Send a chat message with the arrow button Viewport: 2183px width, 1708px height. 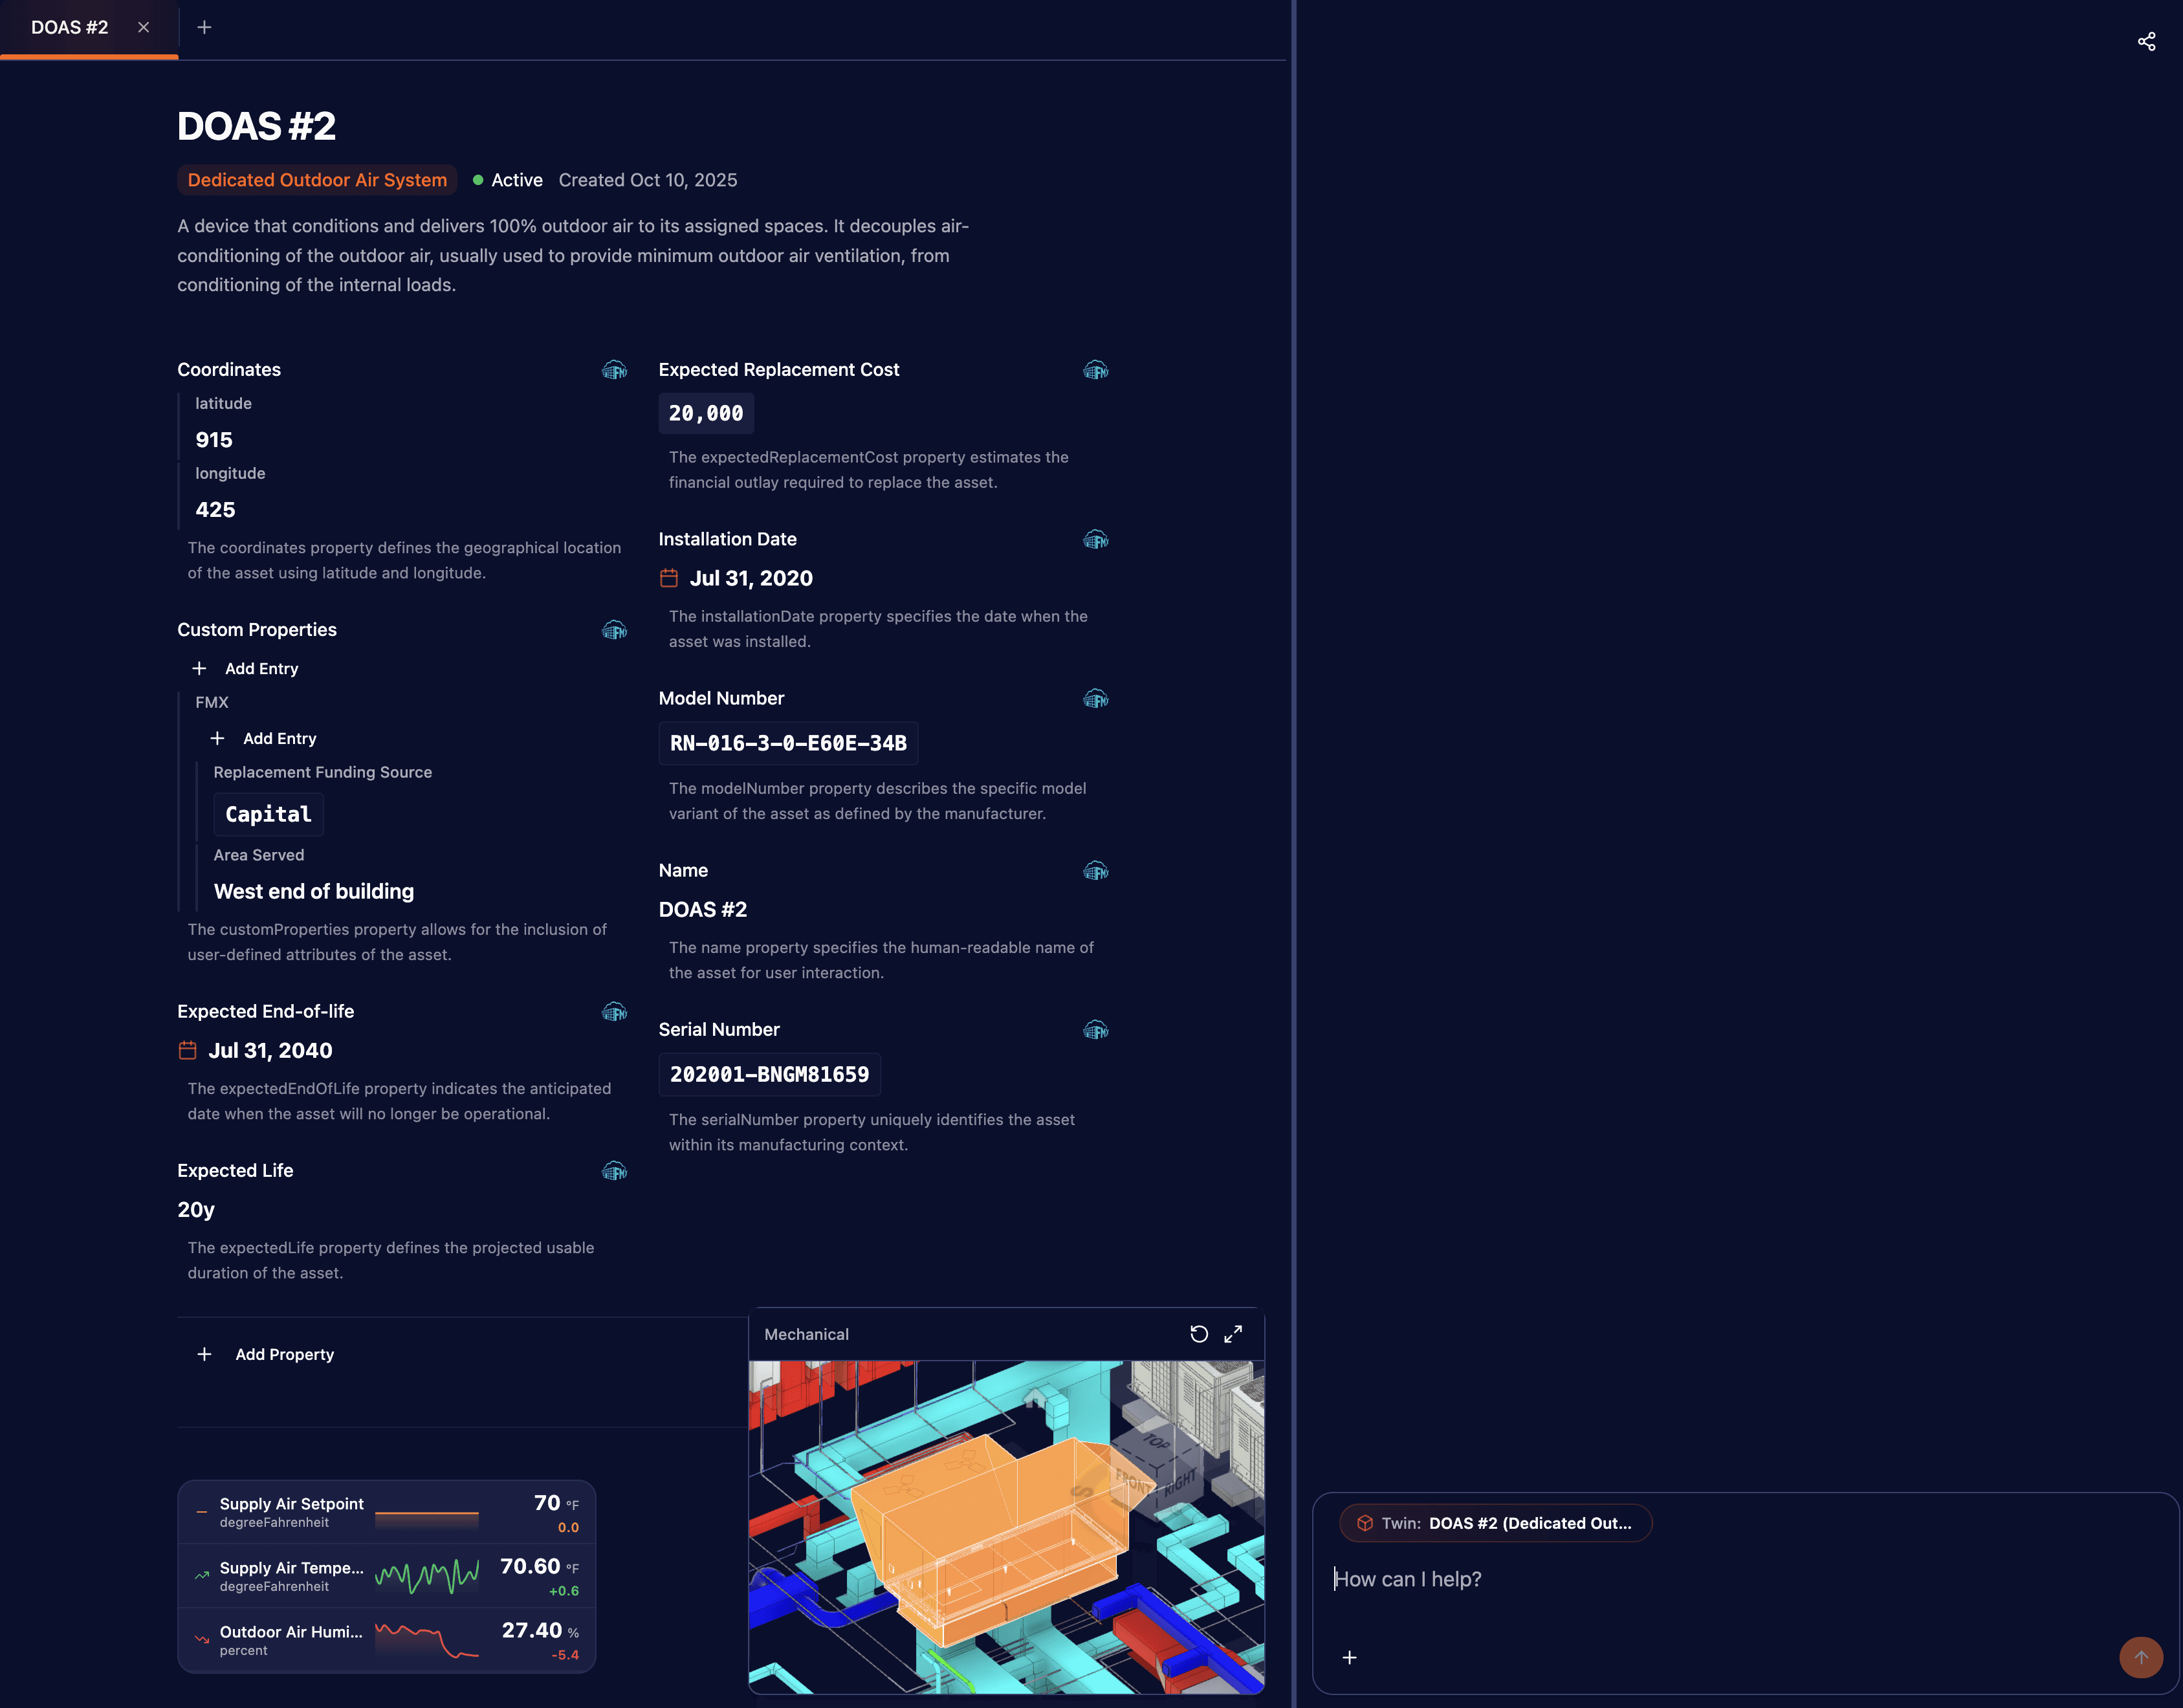(2141, 1657)
